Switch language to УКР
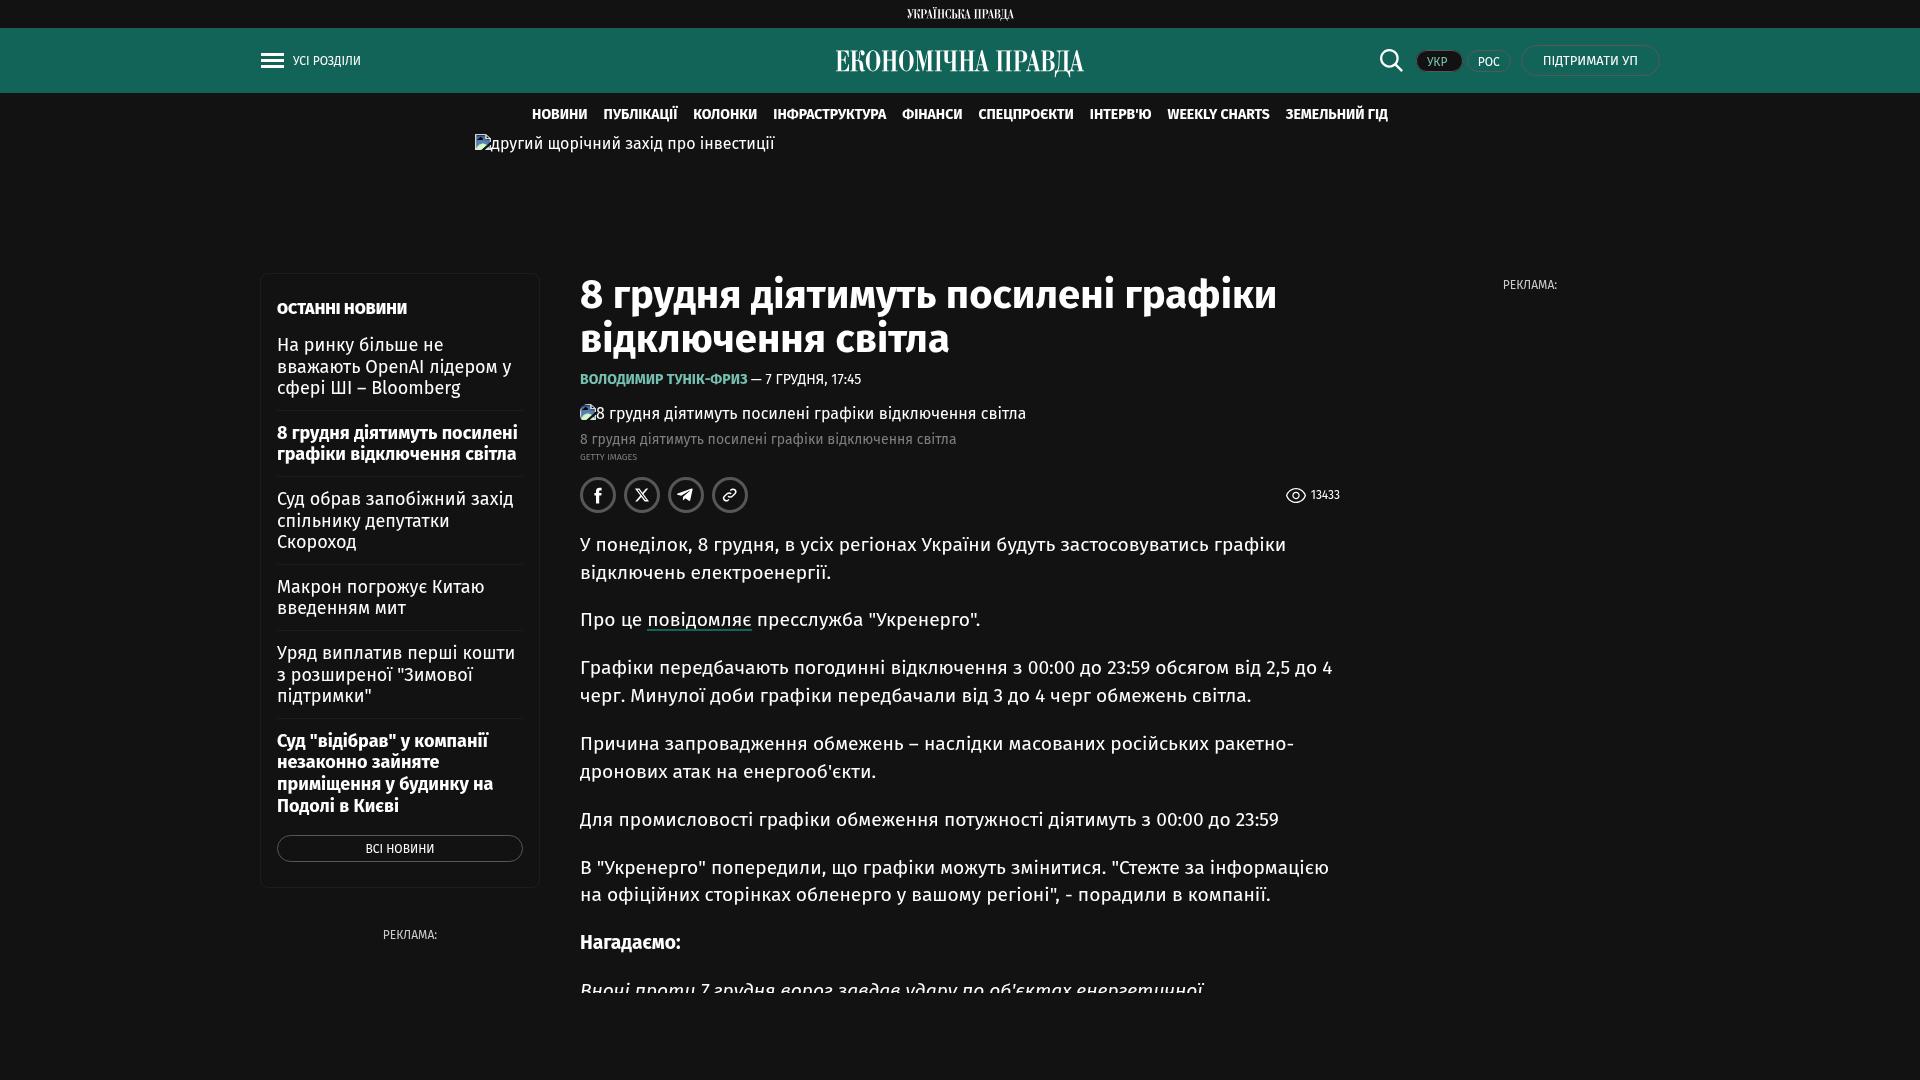 [x=1438, y=62]
